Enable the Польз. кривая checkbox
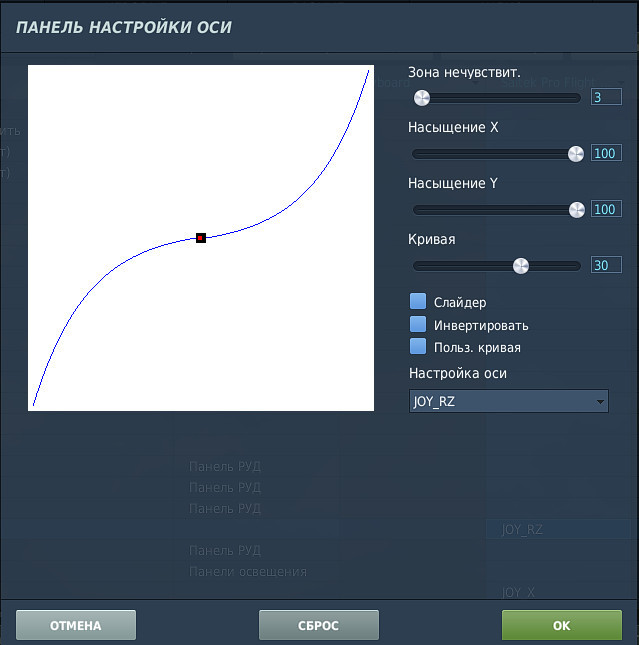Viewport: 639px width, 645px height. pyautogui.click(x=418, y=346)
